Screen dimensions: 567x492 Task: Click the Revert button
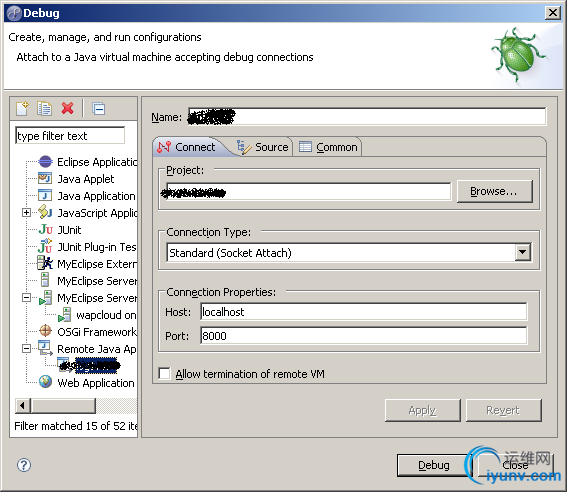[x=504, y=410]
